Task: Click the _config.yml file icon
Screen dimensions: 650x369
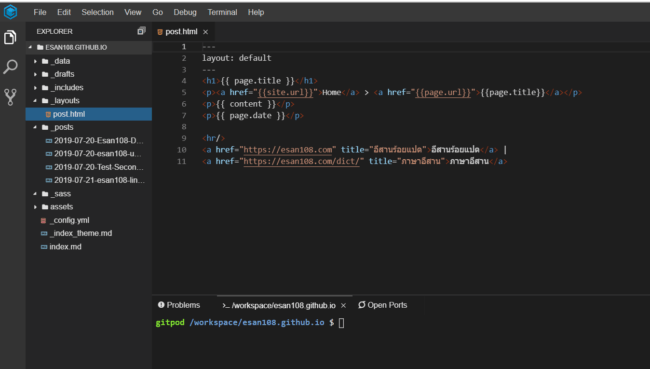Action: (44, 221)
